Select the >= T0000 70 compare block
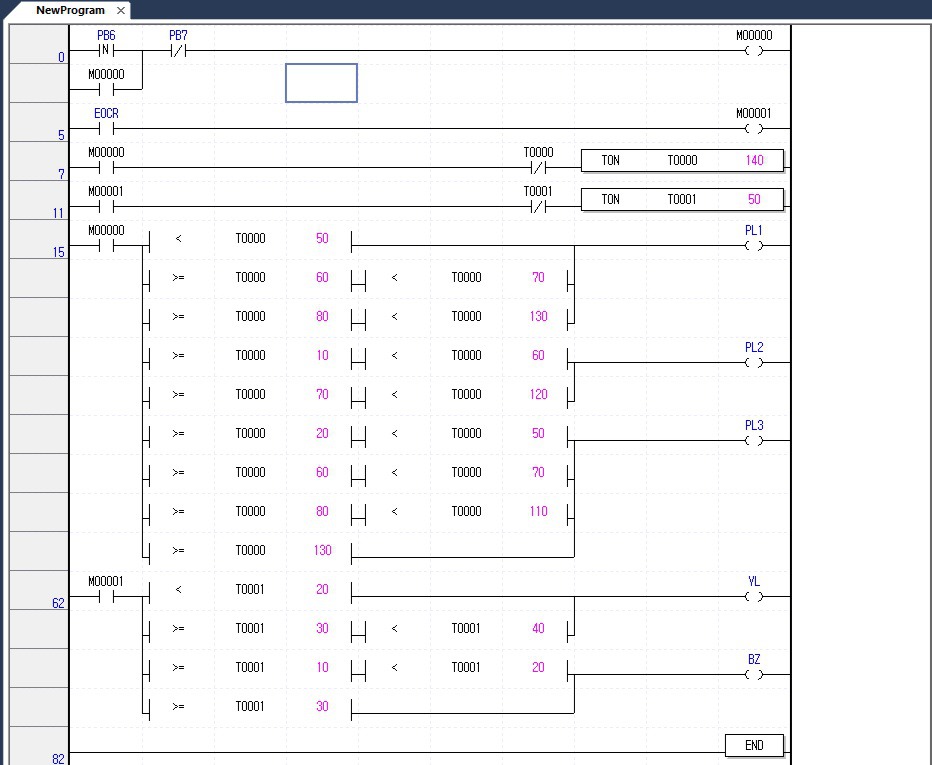This screenshot has width=932, height=765. (x=250, y=395)
